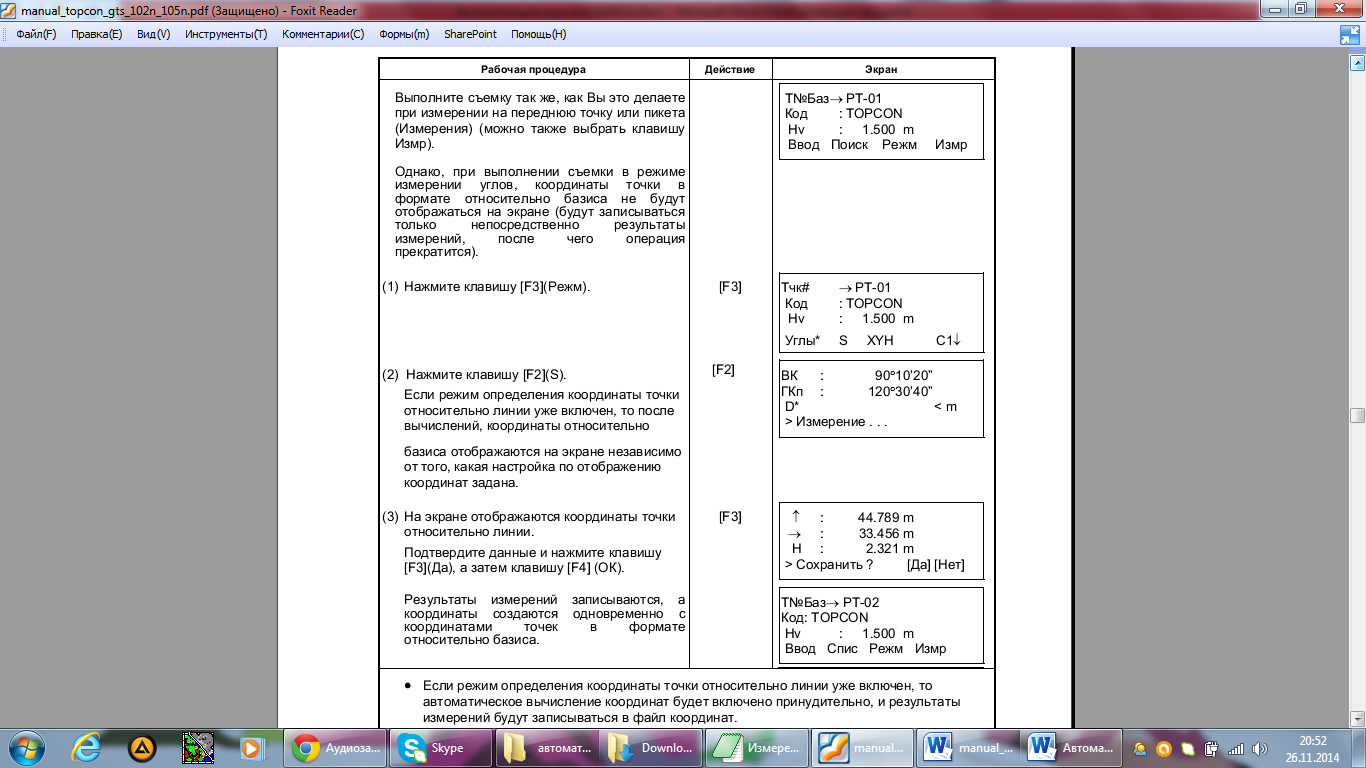Switch to the Измере... taskbar window
The height and width of the screenshot is (768, 1366).
(x=756, y=747)
